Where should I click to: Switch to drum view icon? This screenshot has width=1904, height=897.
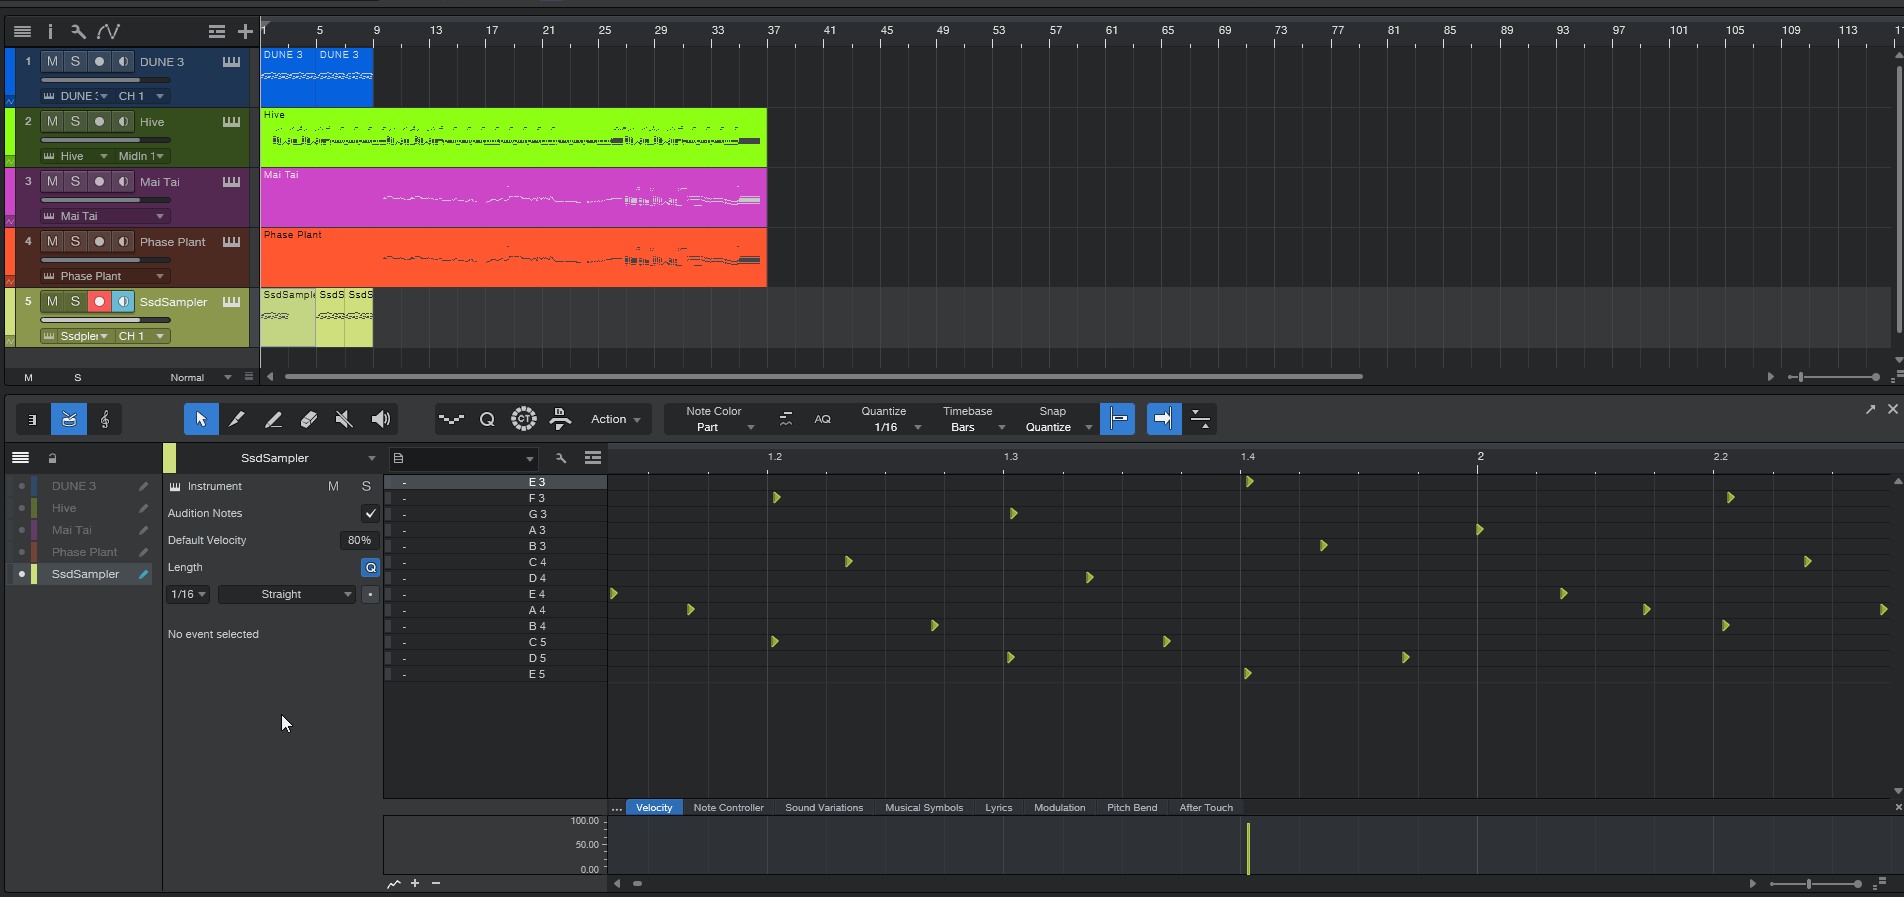pos(69,419)
